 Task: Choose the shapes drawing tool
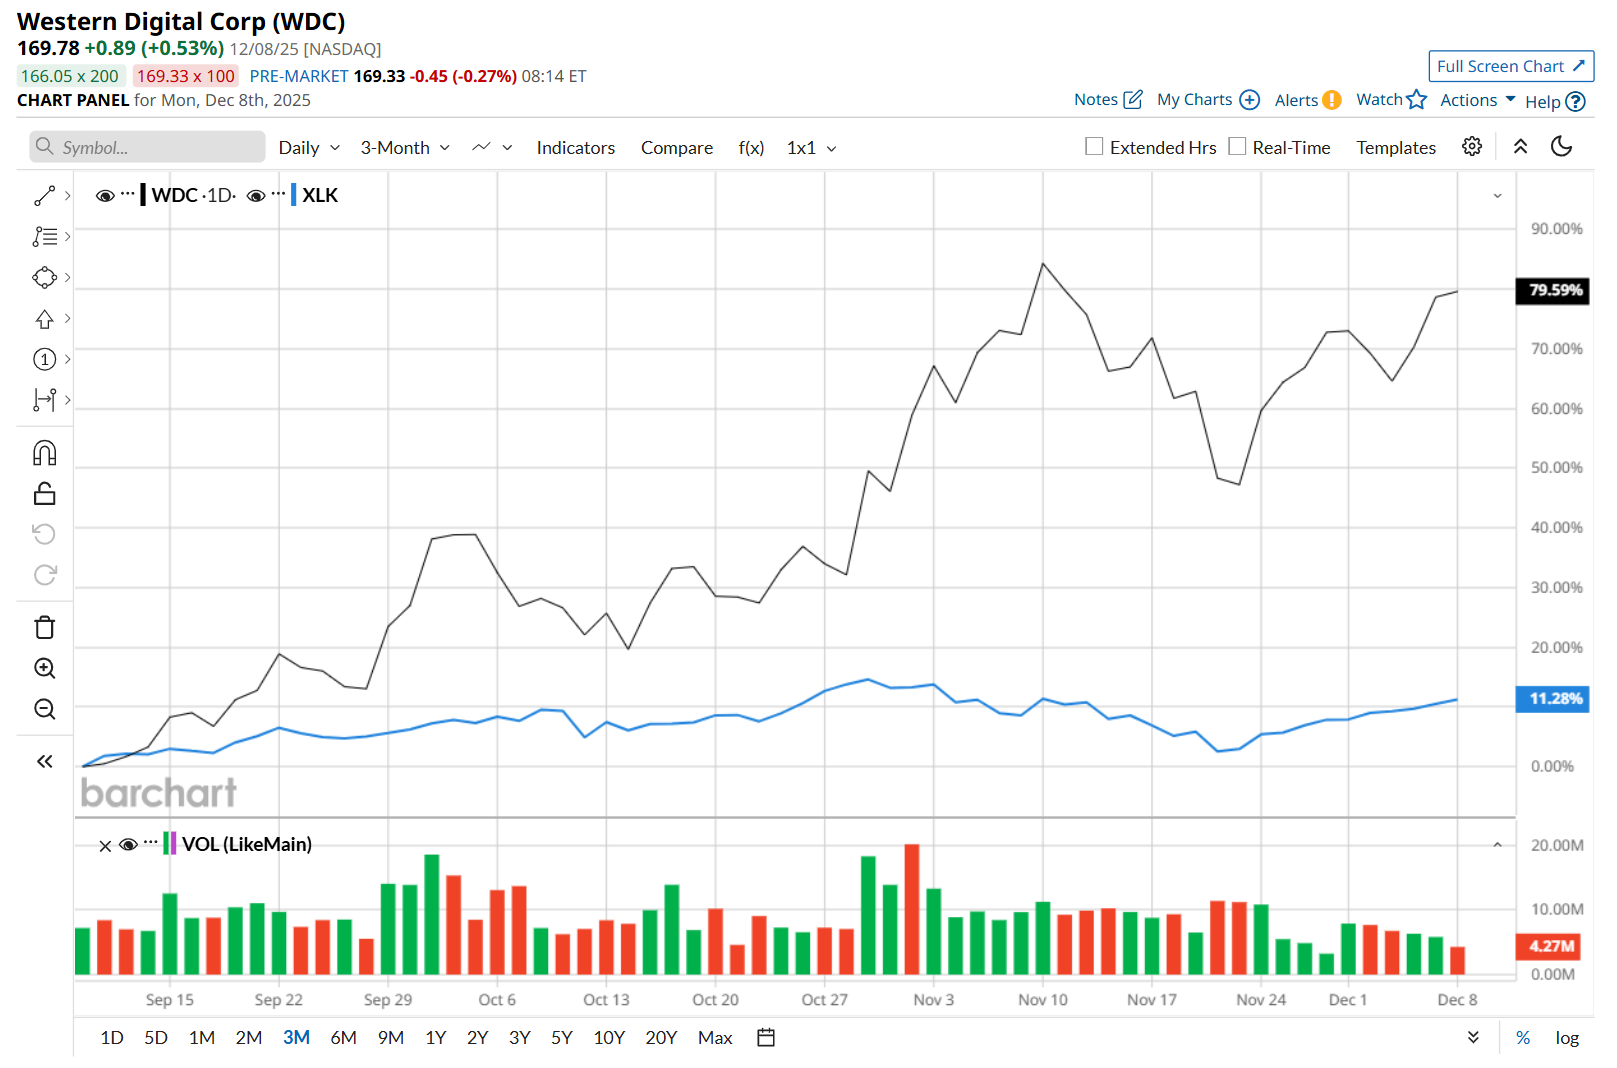coord(44,277)
